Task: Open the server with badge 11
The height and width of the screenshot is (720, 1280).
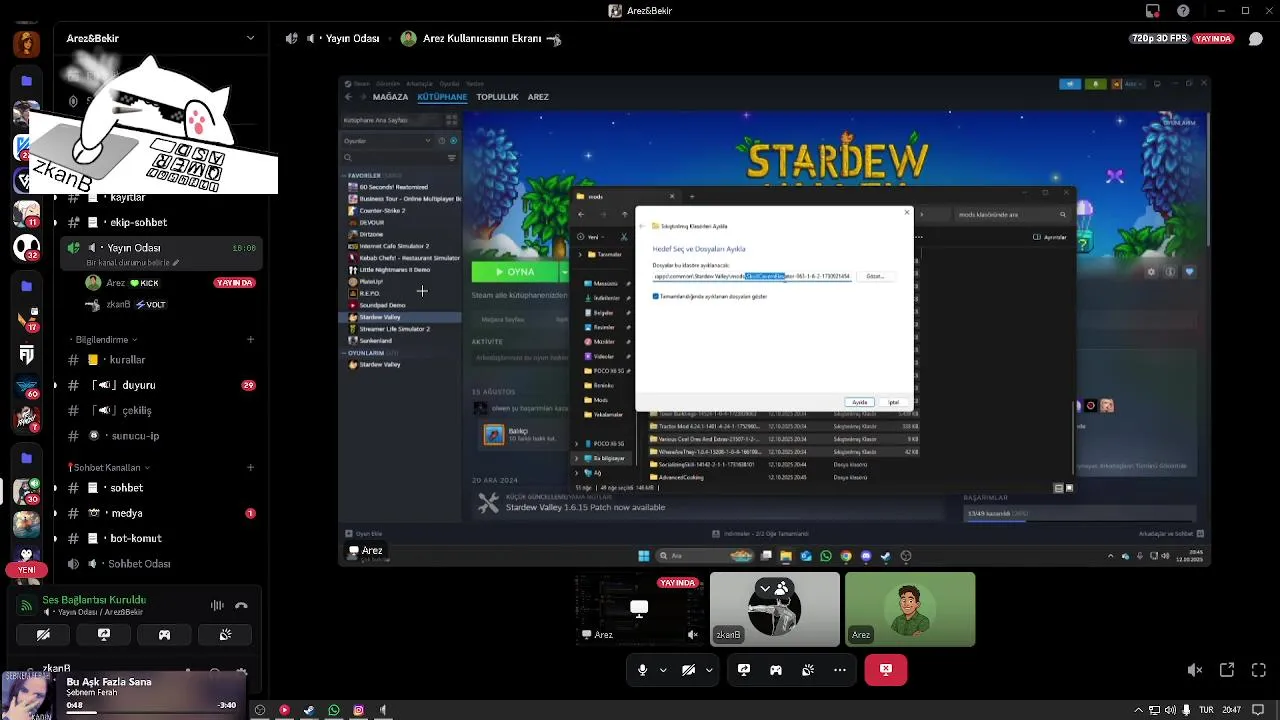Action: pyautogui.click(x=27, y=213)
